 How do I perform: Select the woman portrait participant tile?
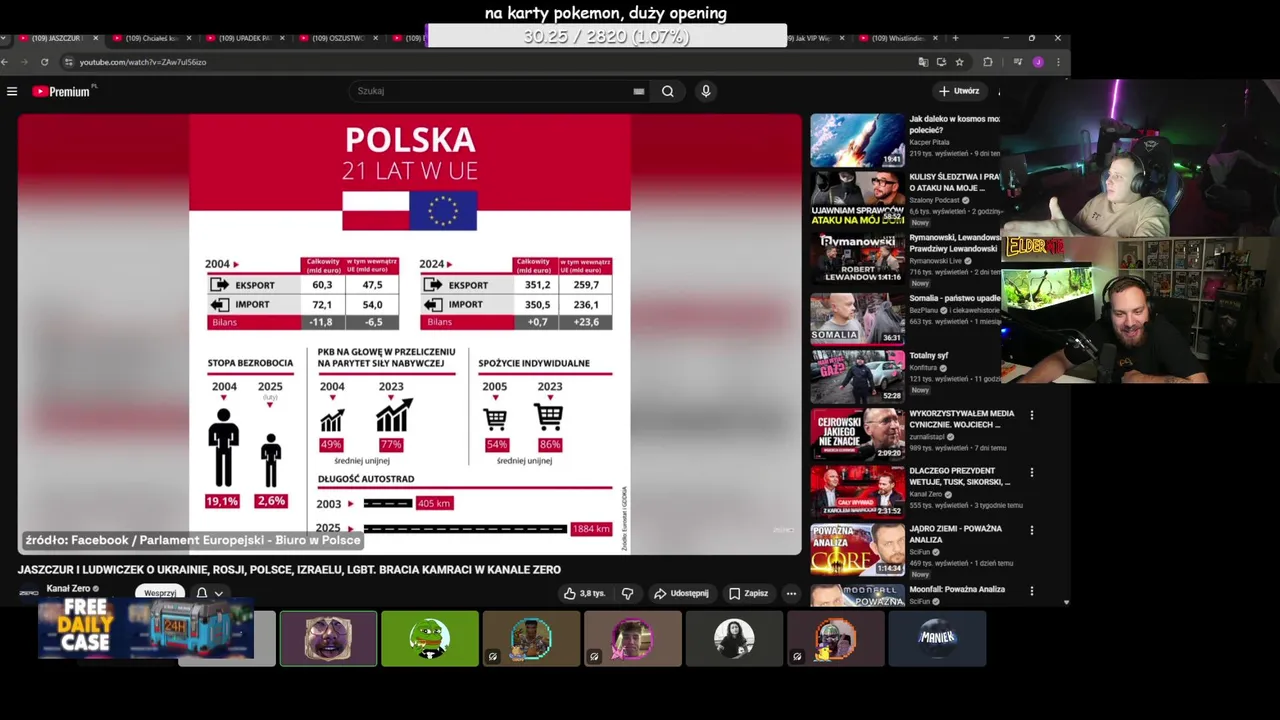(x=733, y=638)
